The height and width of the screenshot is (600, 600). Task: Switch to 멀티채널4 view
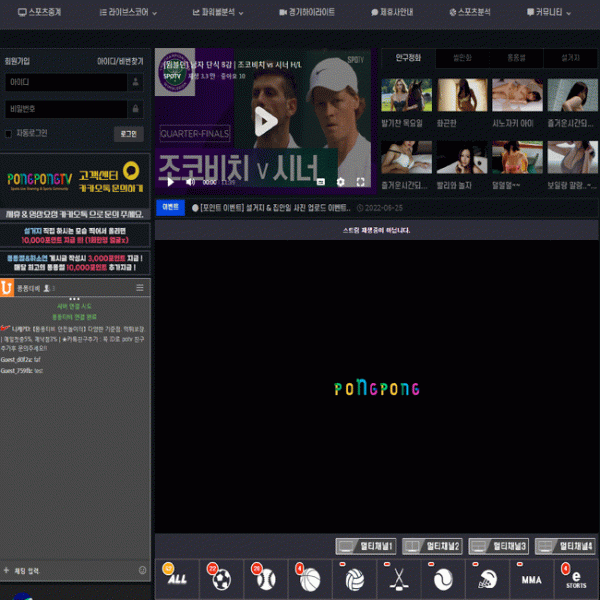tap(565, 546)
